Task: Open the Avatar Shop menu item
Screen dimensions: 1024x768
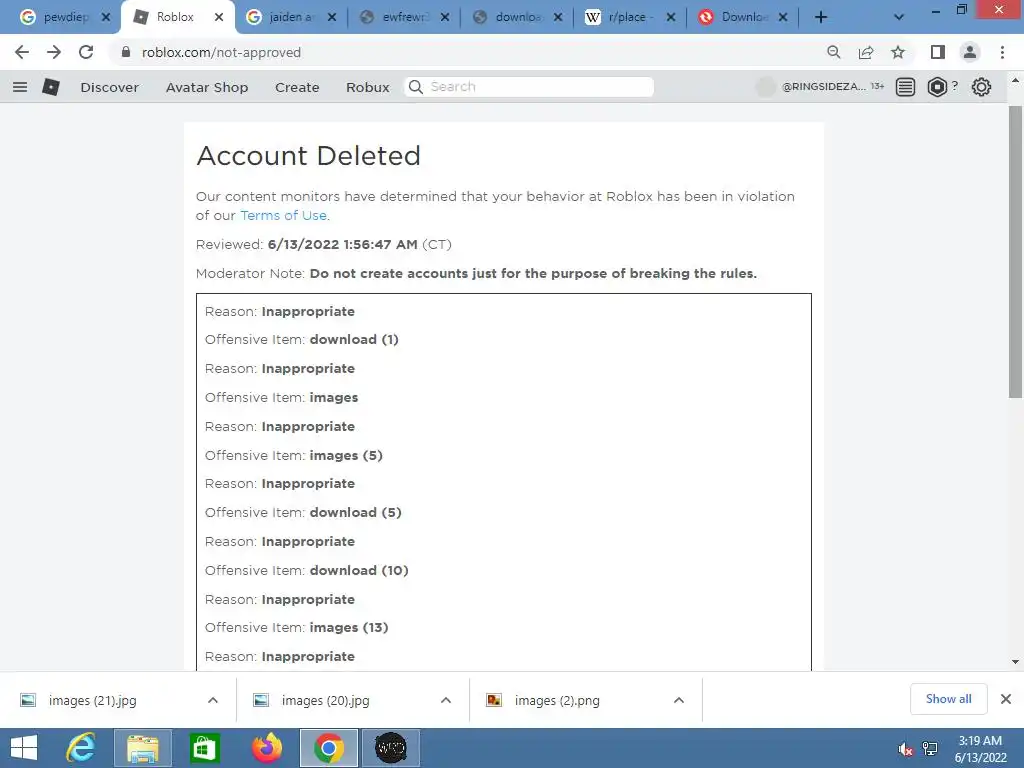Action: click(x=207, y=87)
